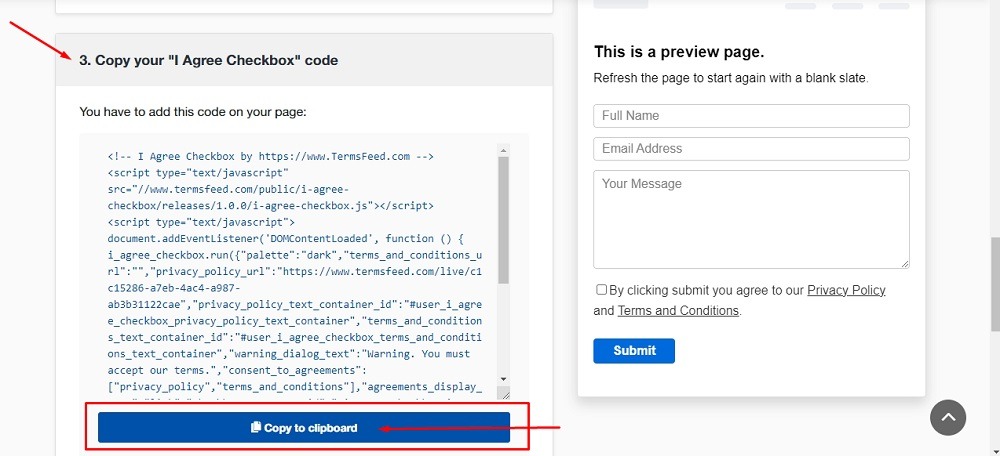Click the code box vertical scrollbar thumb
The image size is (1000, 456).
point(503,220)
